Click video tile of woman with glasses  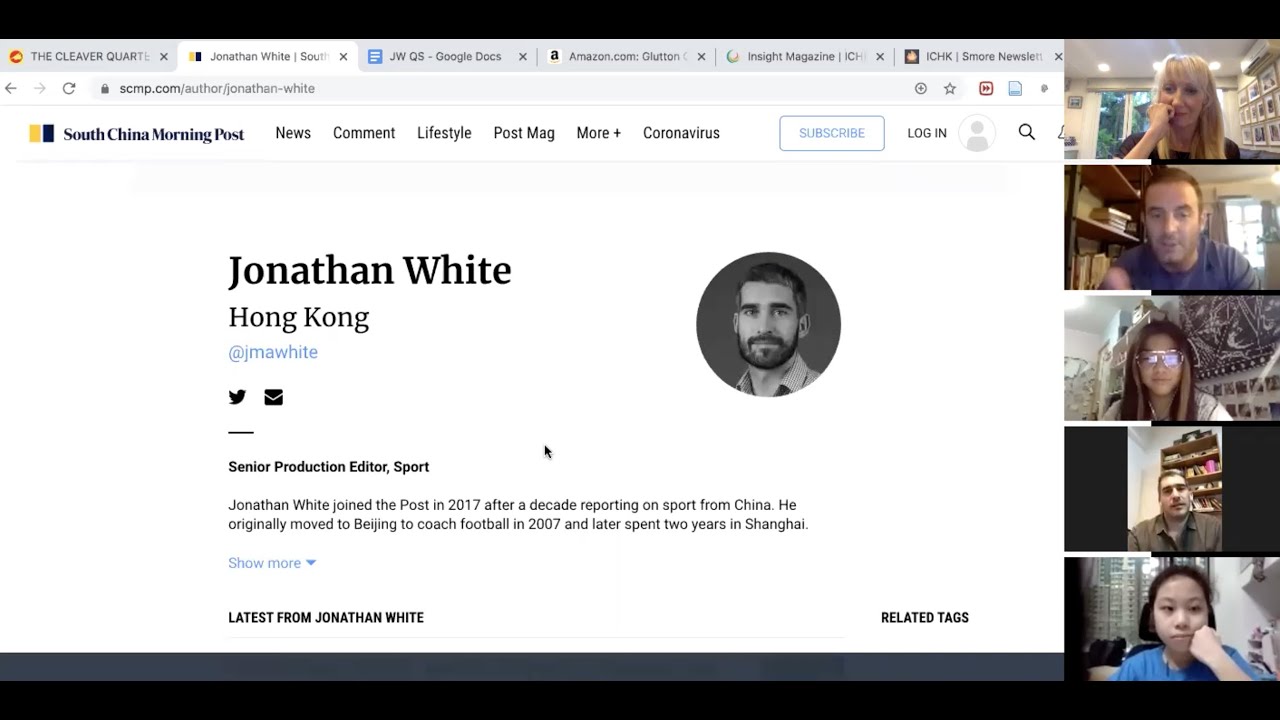1172,358
